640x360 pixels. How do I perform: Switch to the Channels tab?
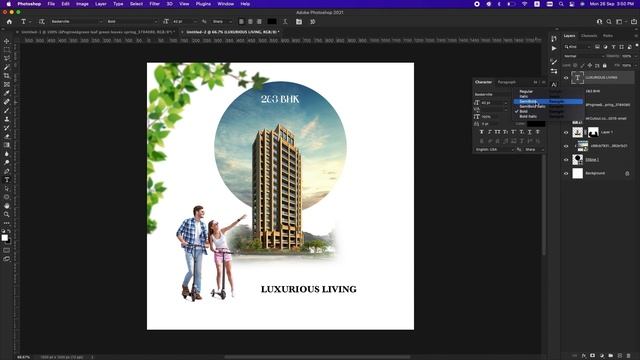tap(589, 36)
